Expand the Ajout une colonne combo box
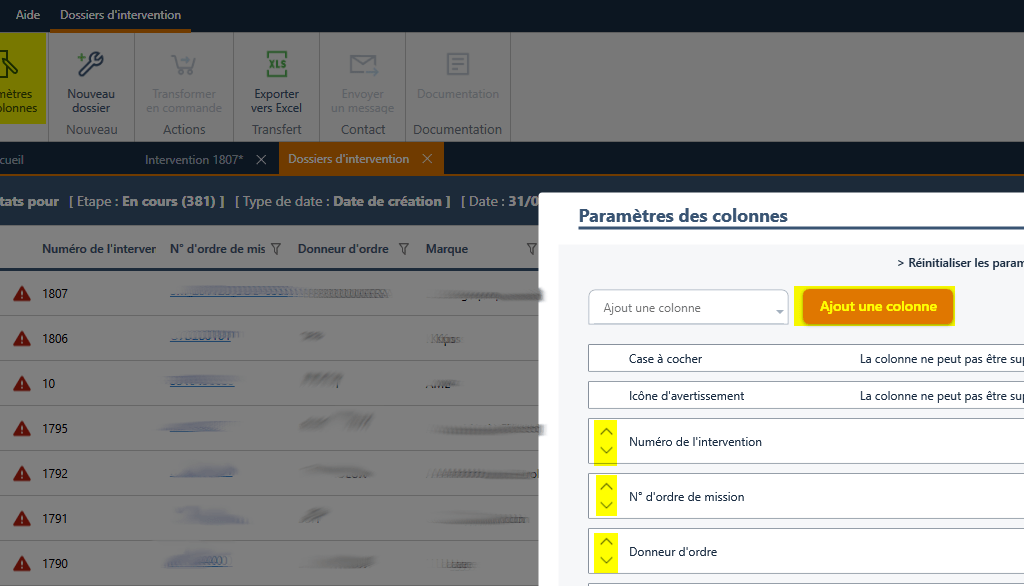The width and height of the screenshot is (1024, 586). pyautogui.click(x=779, y=309)
